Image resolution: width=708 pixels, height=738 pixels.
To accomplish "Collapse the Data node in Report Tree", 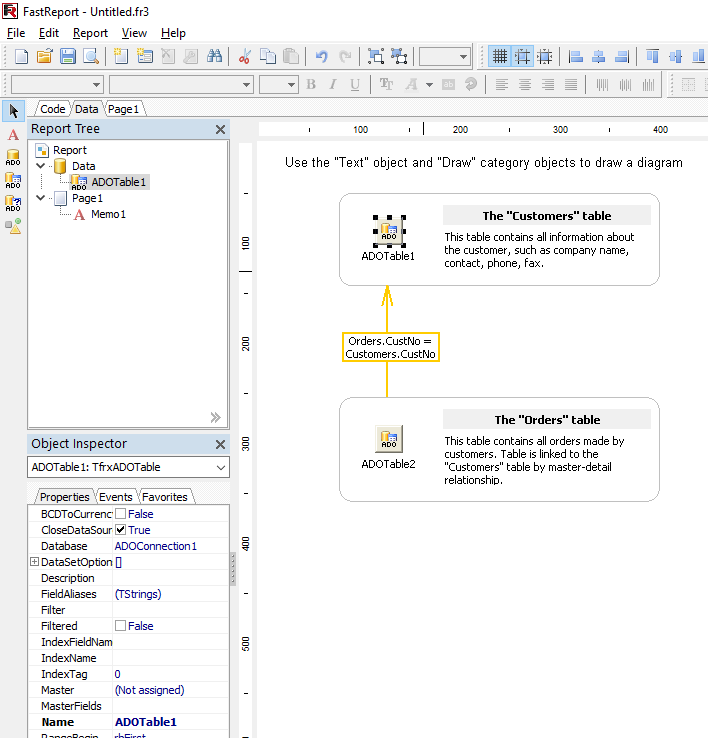I will point(40,166).
